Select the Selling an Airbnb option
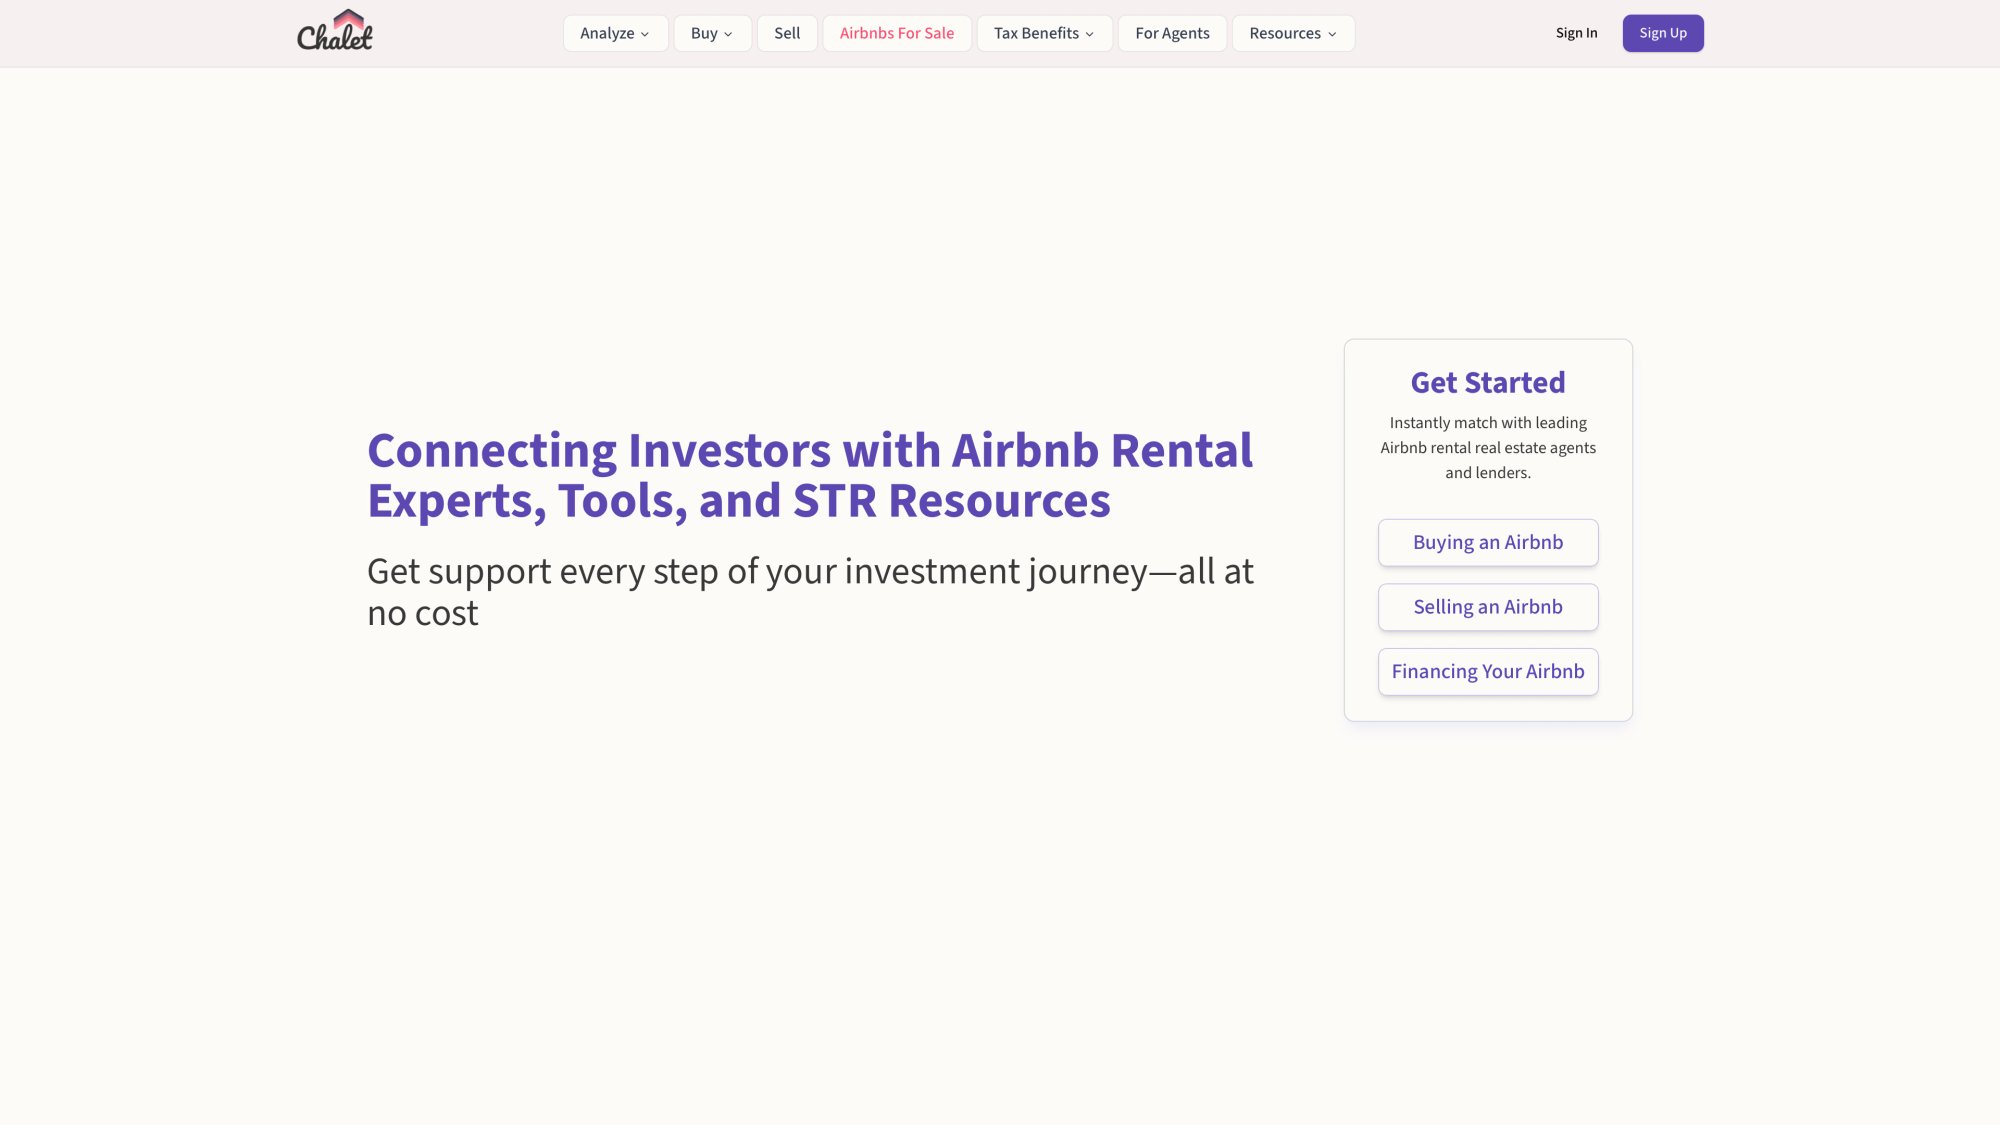This screenshot has width=2000, height=1125. [1487, 607]
